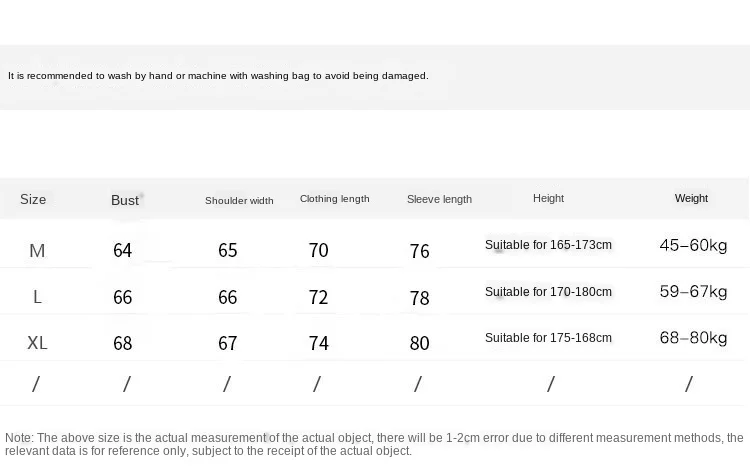The image size is (750, 471).
Task: Click the 45–60kg weight value
Action: coord(693,245)
